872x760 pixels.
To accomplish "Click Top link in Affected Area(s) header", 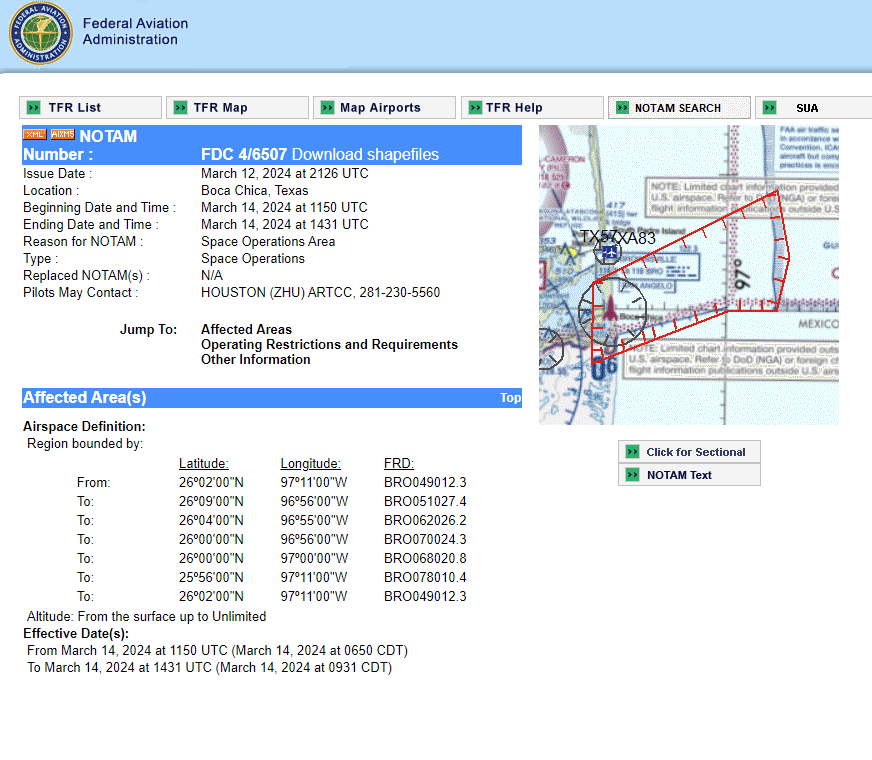I will pos(510,398).
